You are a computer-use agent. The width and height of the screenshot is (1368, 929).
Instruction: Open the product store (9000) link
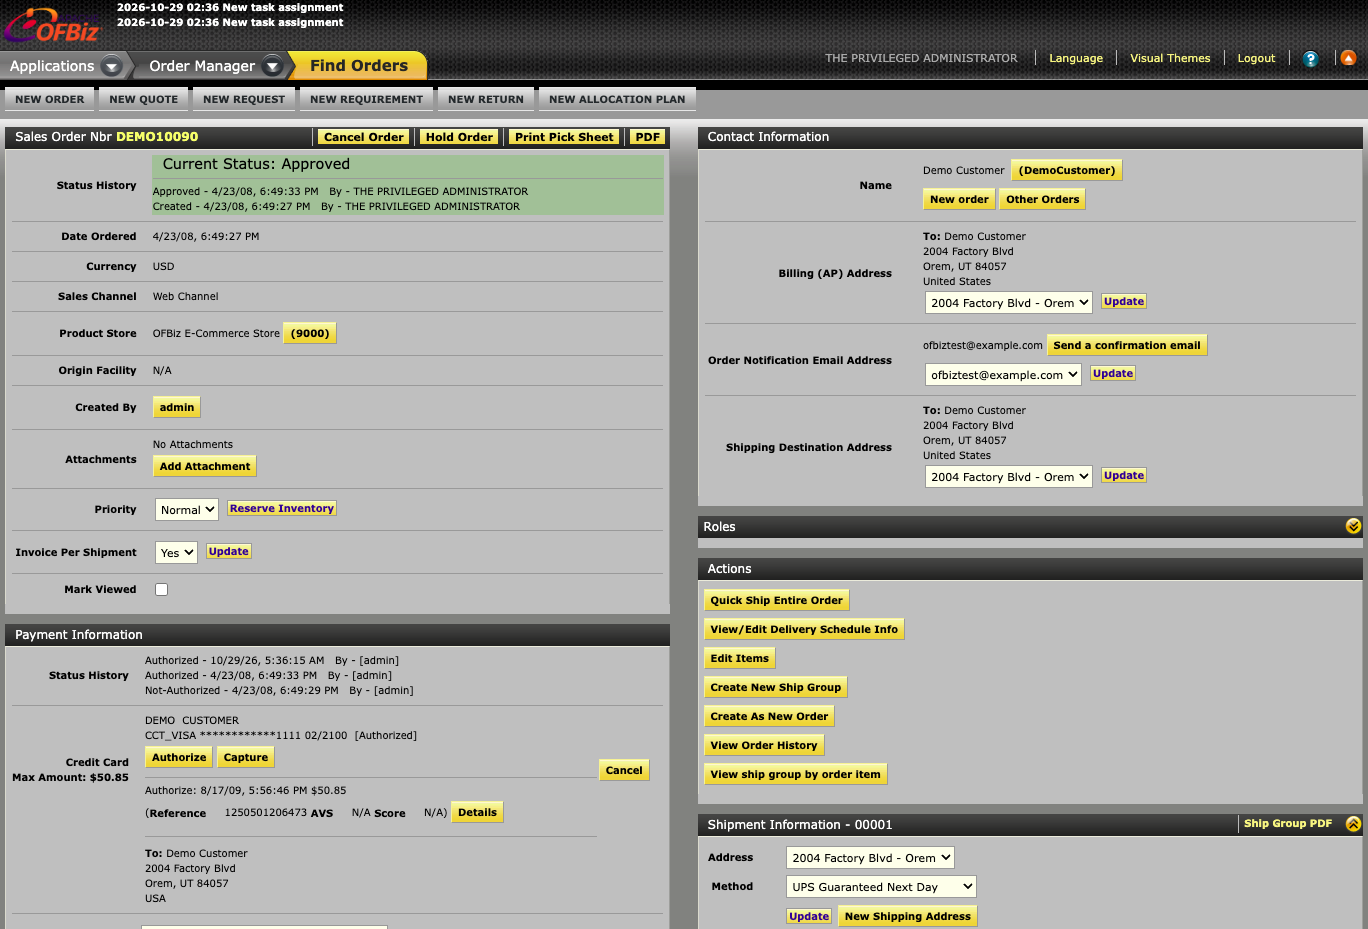310,333
